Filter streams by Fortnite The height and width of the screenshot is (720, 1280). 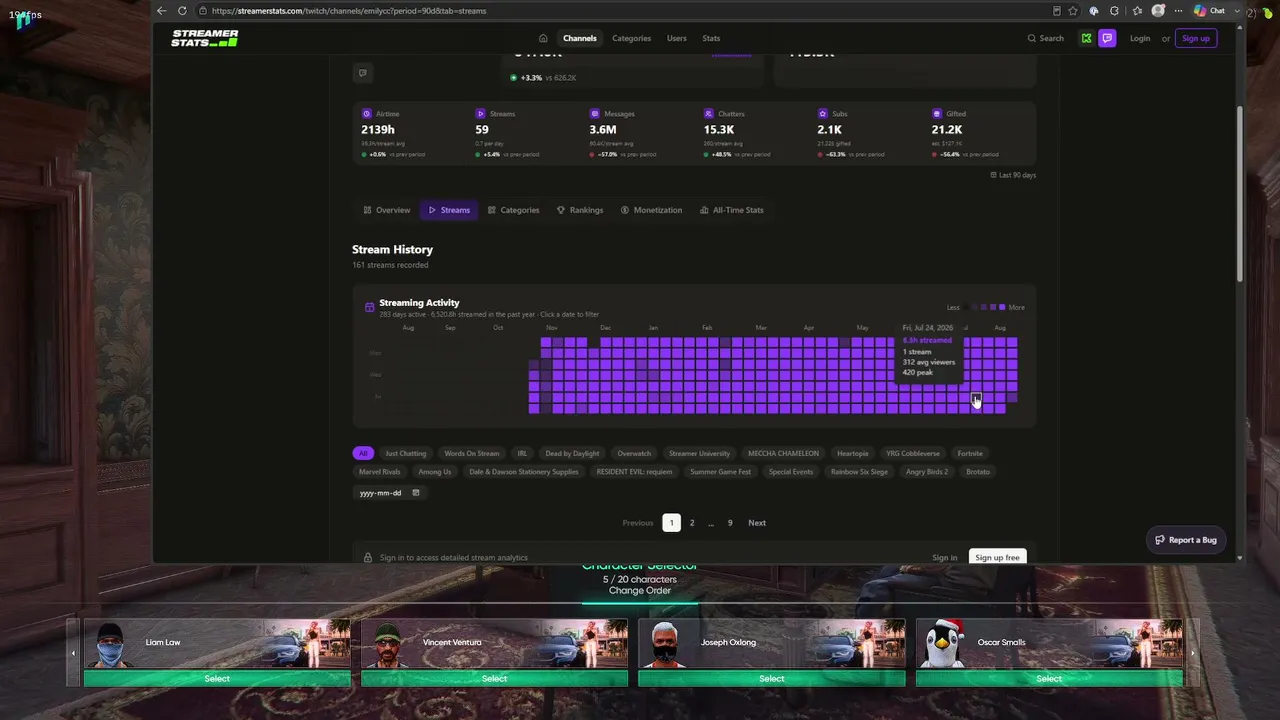tap(970, 453)
